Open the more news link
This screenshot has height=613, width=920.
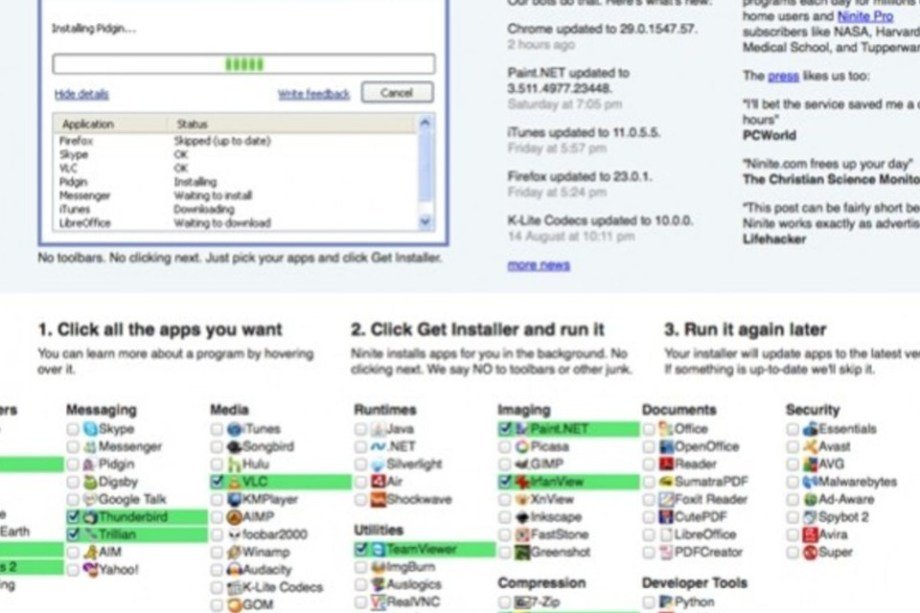(x=539, y=265)
